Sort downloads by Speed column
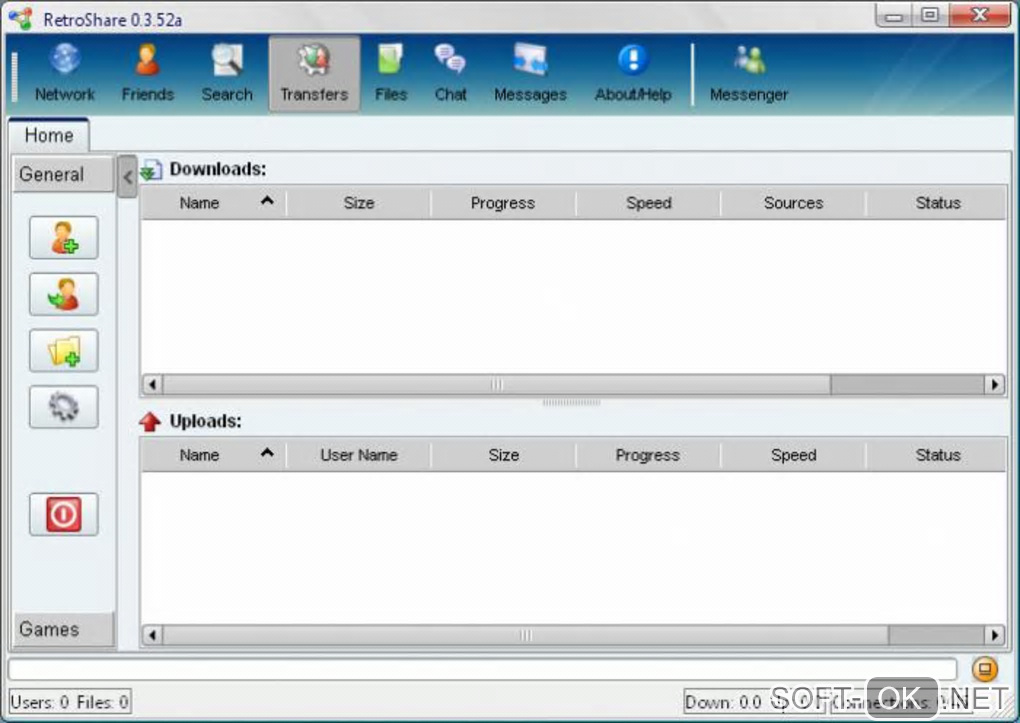This screenshot has height=723, width=1020. pos(649,203)
